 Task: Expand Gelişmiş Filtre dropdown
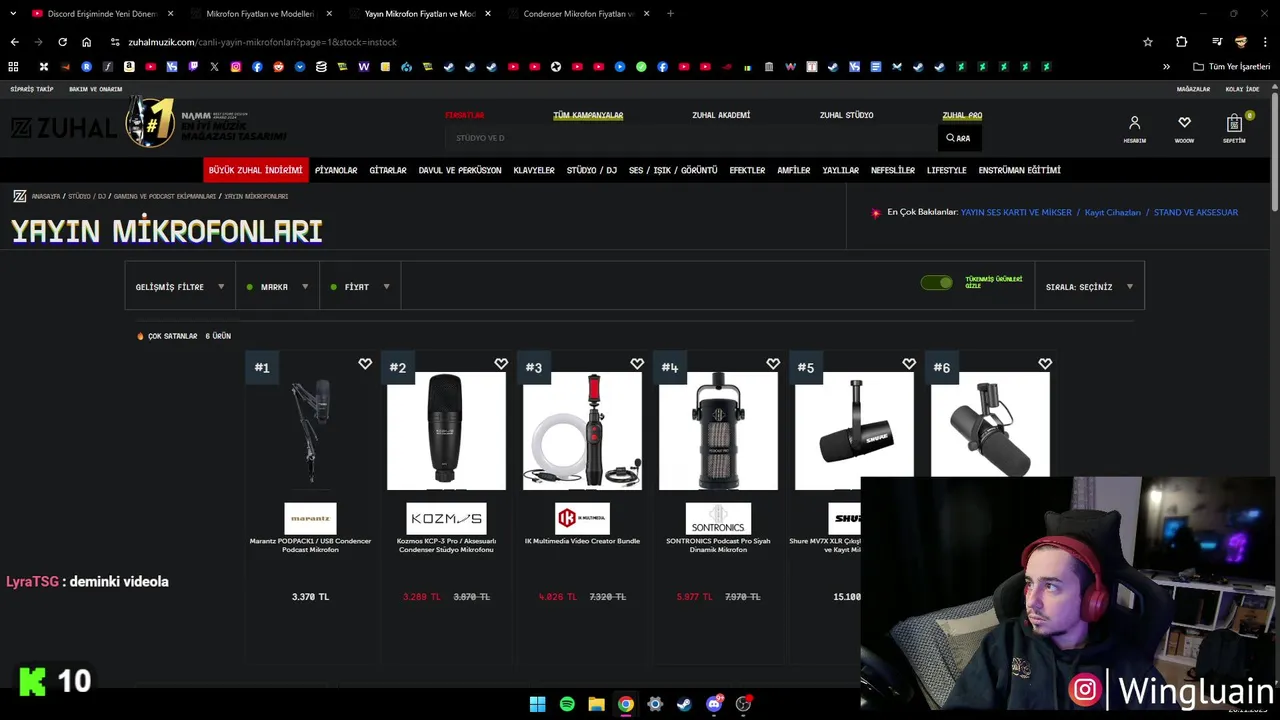180,287
